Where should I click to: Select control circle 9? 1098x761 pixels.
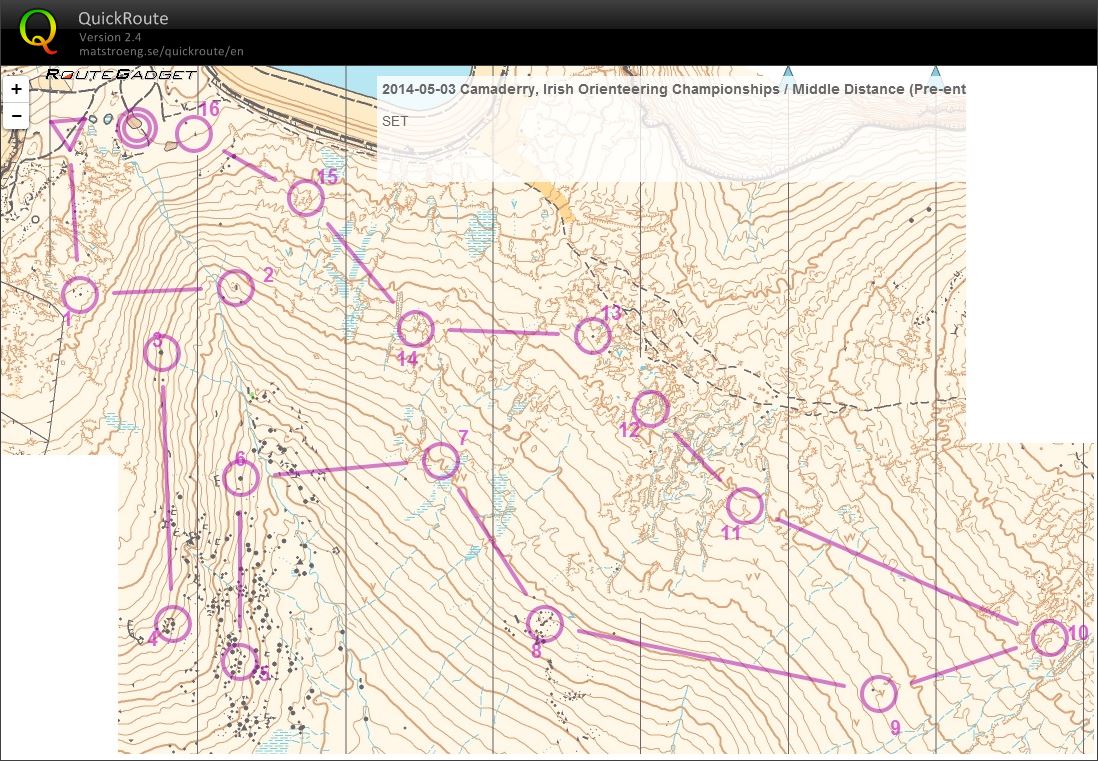coord(878,694)
